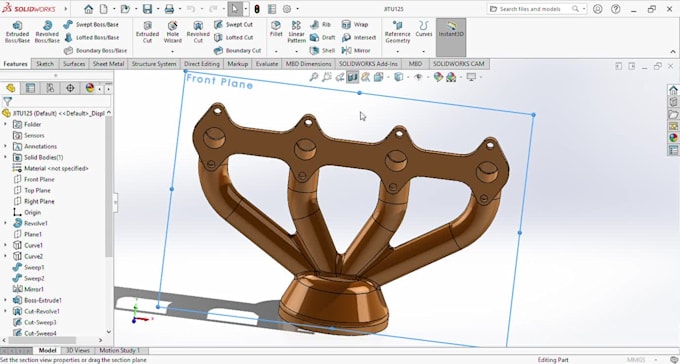The height and width of the screenshot is (364, 680).
Task: Choose the Boundary Boss/Base tool
Action: click(x=95, y=50)
